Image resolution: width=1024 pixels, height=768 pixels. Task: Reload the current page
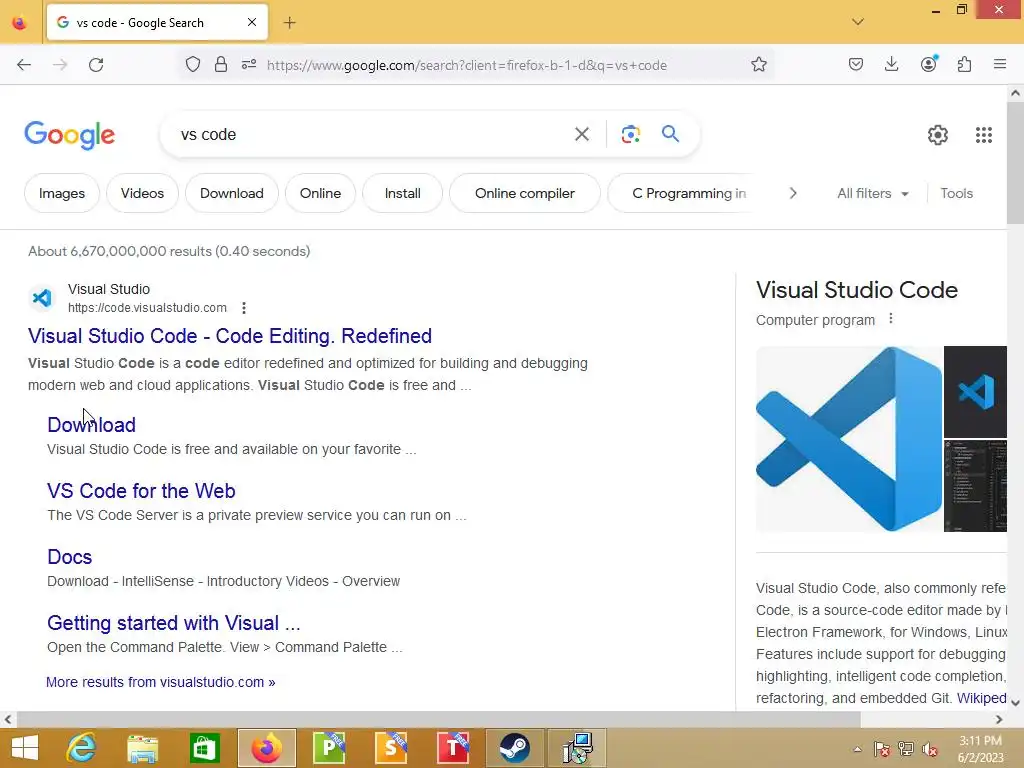point(96,65)
